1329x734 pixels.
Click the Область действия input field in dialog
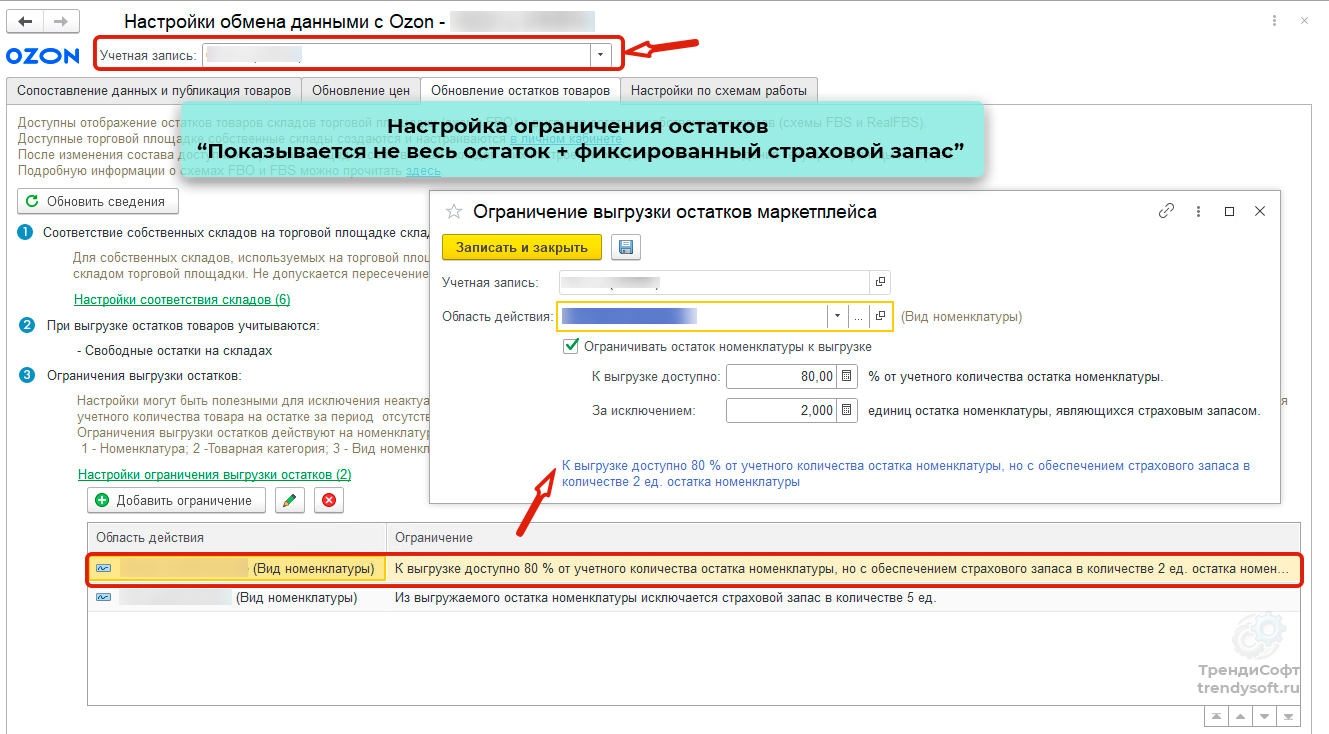tap(693, 316)
